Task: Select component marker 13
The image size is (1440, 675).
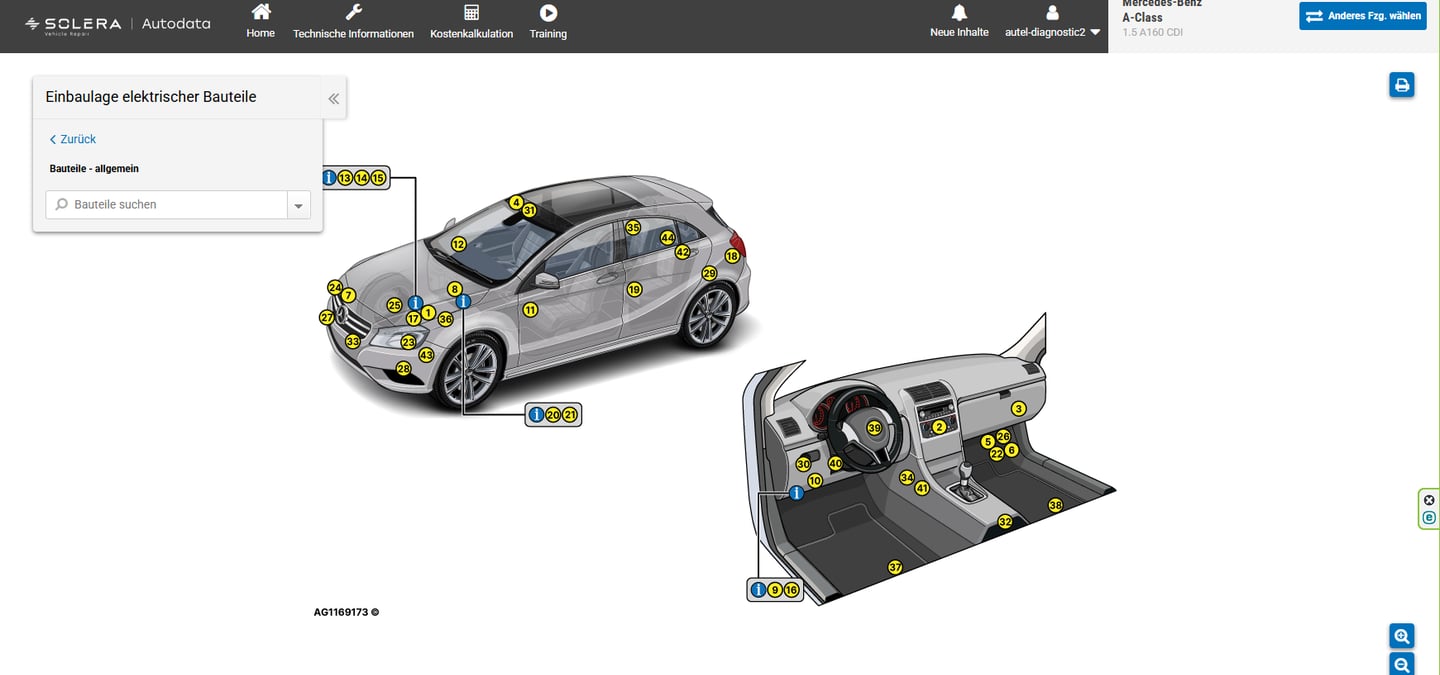Action: pos(345,178)
